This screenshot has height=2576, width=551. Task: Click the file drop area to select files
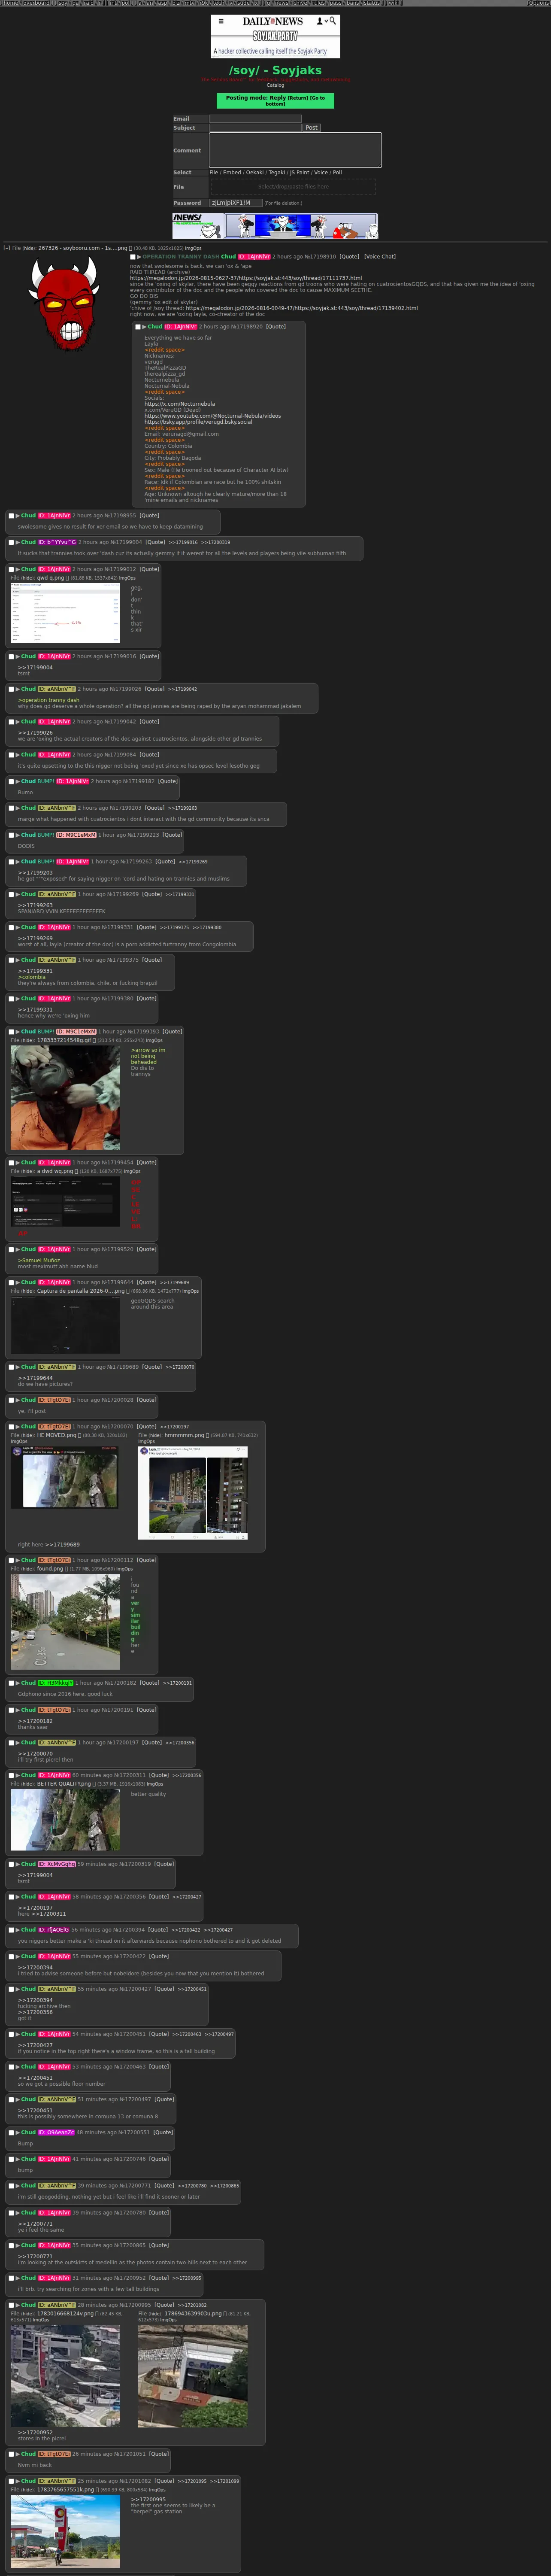pyautogui.click(x=293, y=187)
